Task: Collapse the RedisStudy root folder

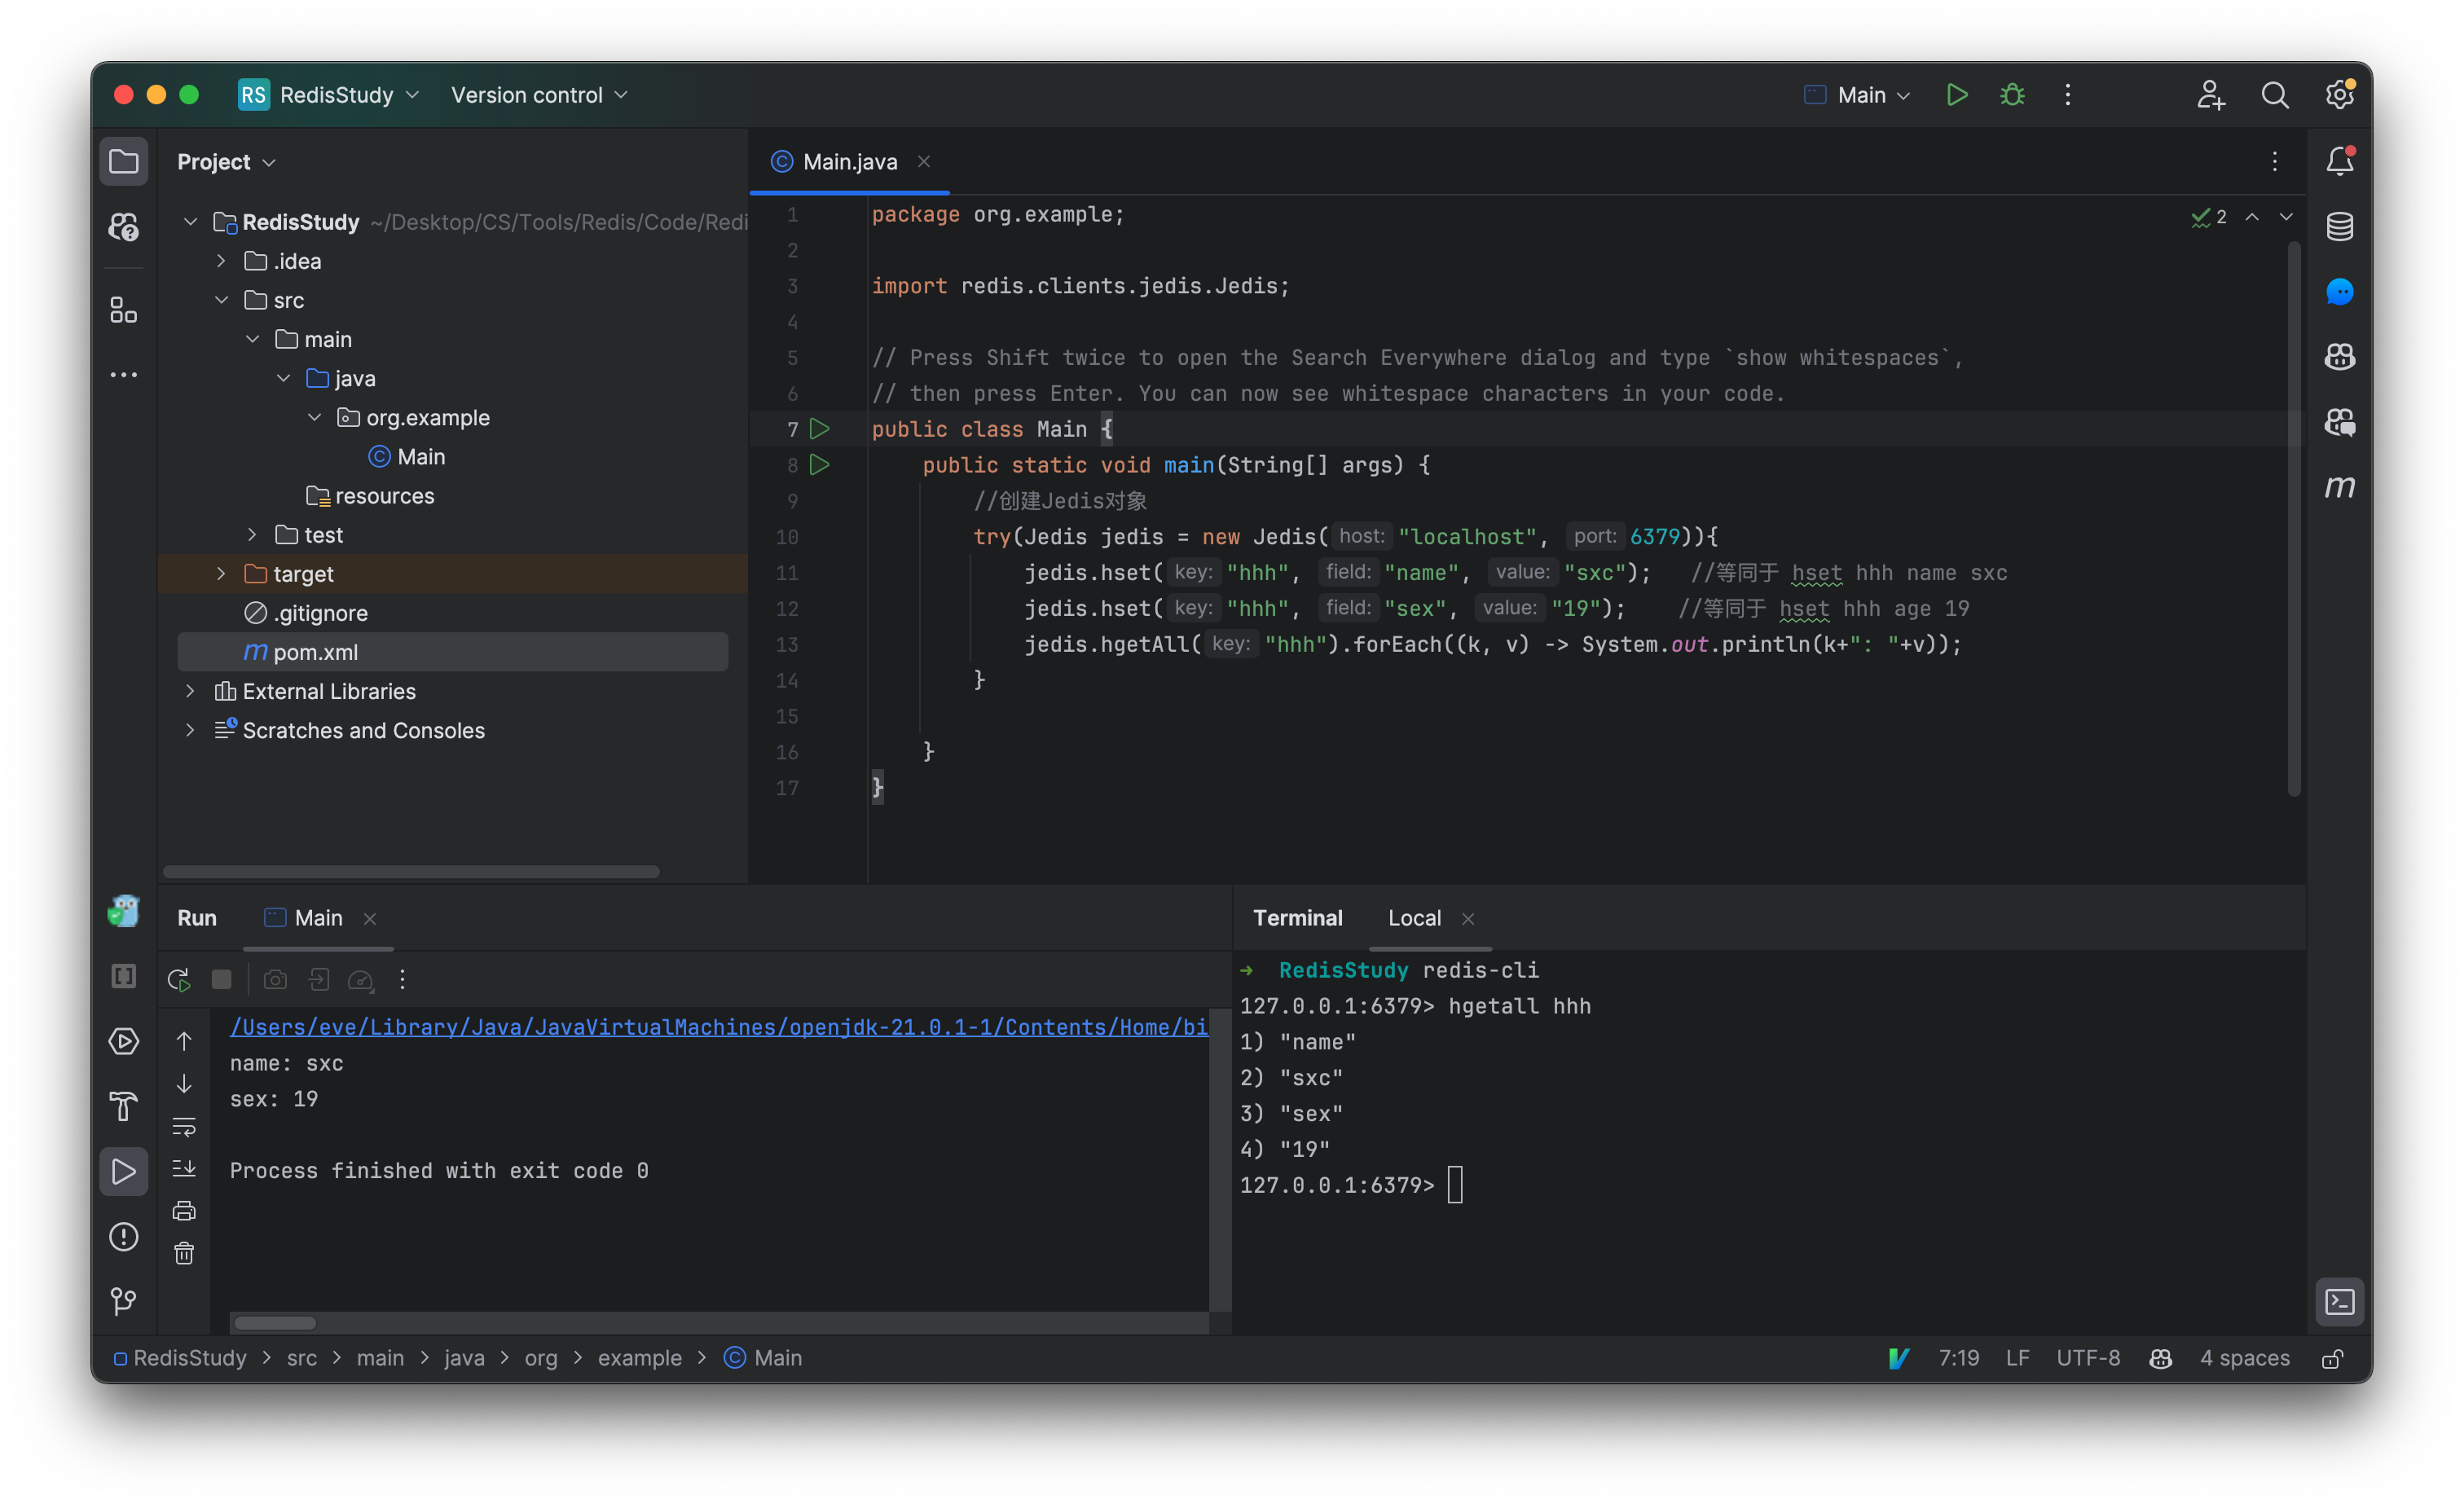Action: point(190,222)
